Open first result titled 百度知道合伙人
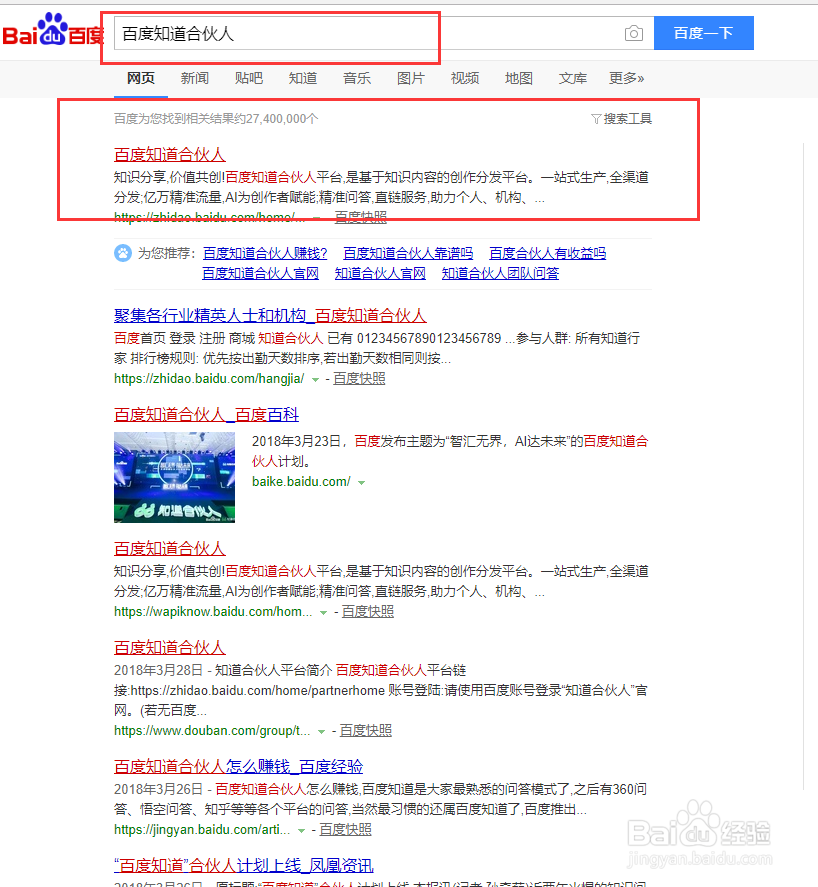Image resolution: width=818 pixels, height=887 pixels. [170, 154]
